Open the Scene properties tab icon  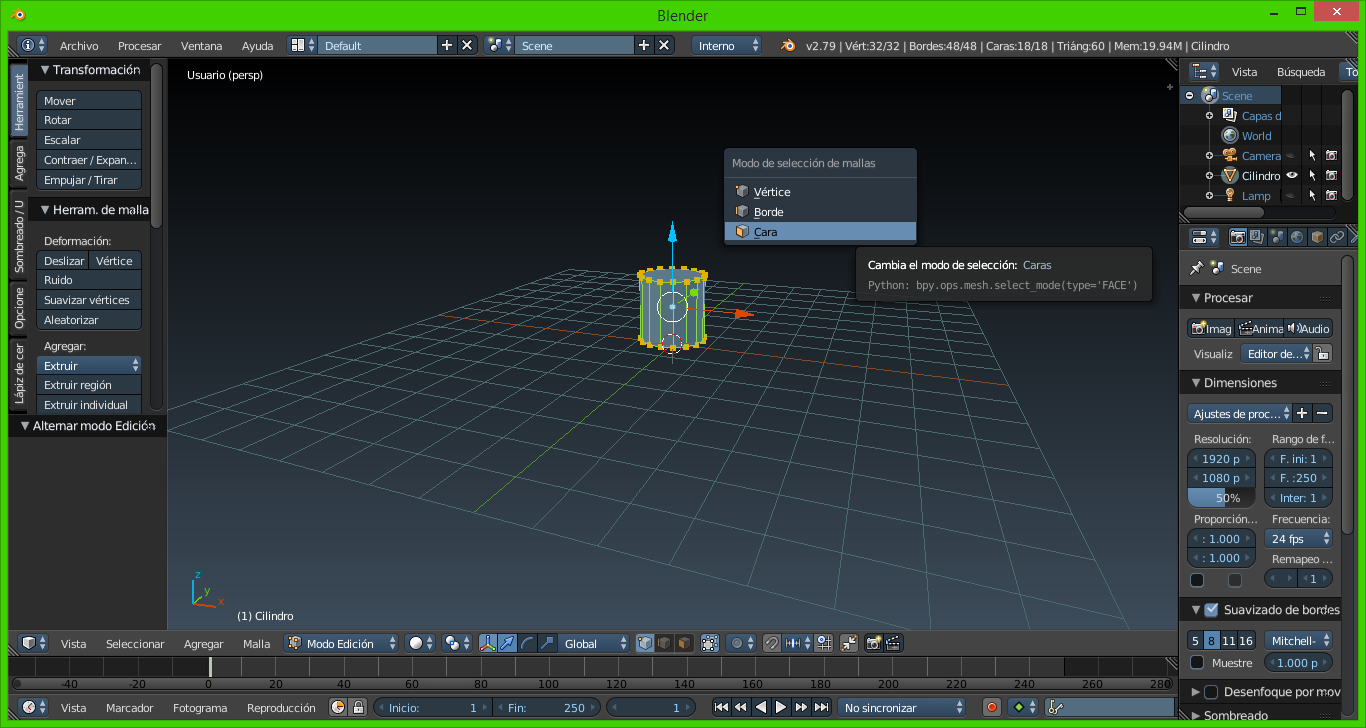(x=1277, y=237)
